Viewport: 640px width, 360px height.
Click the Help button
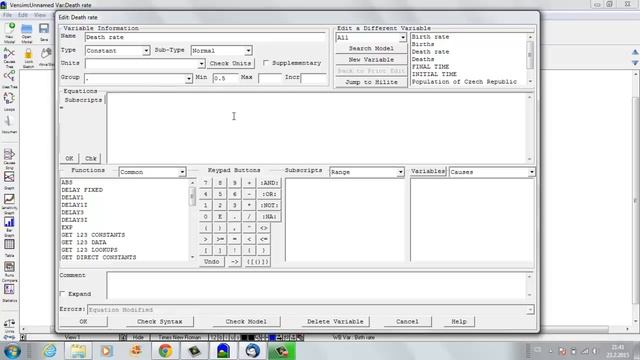click(x=459, y=322)
